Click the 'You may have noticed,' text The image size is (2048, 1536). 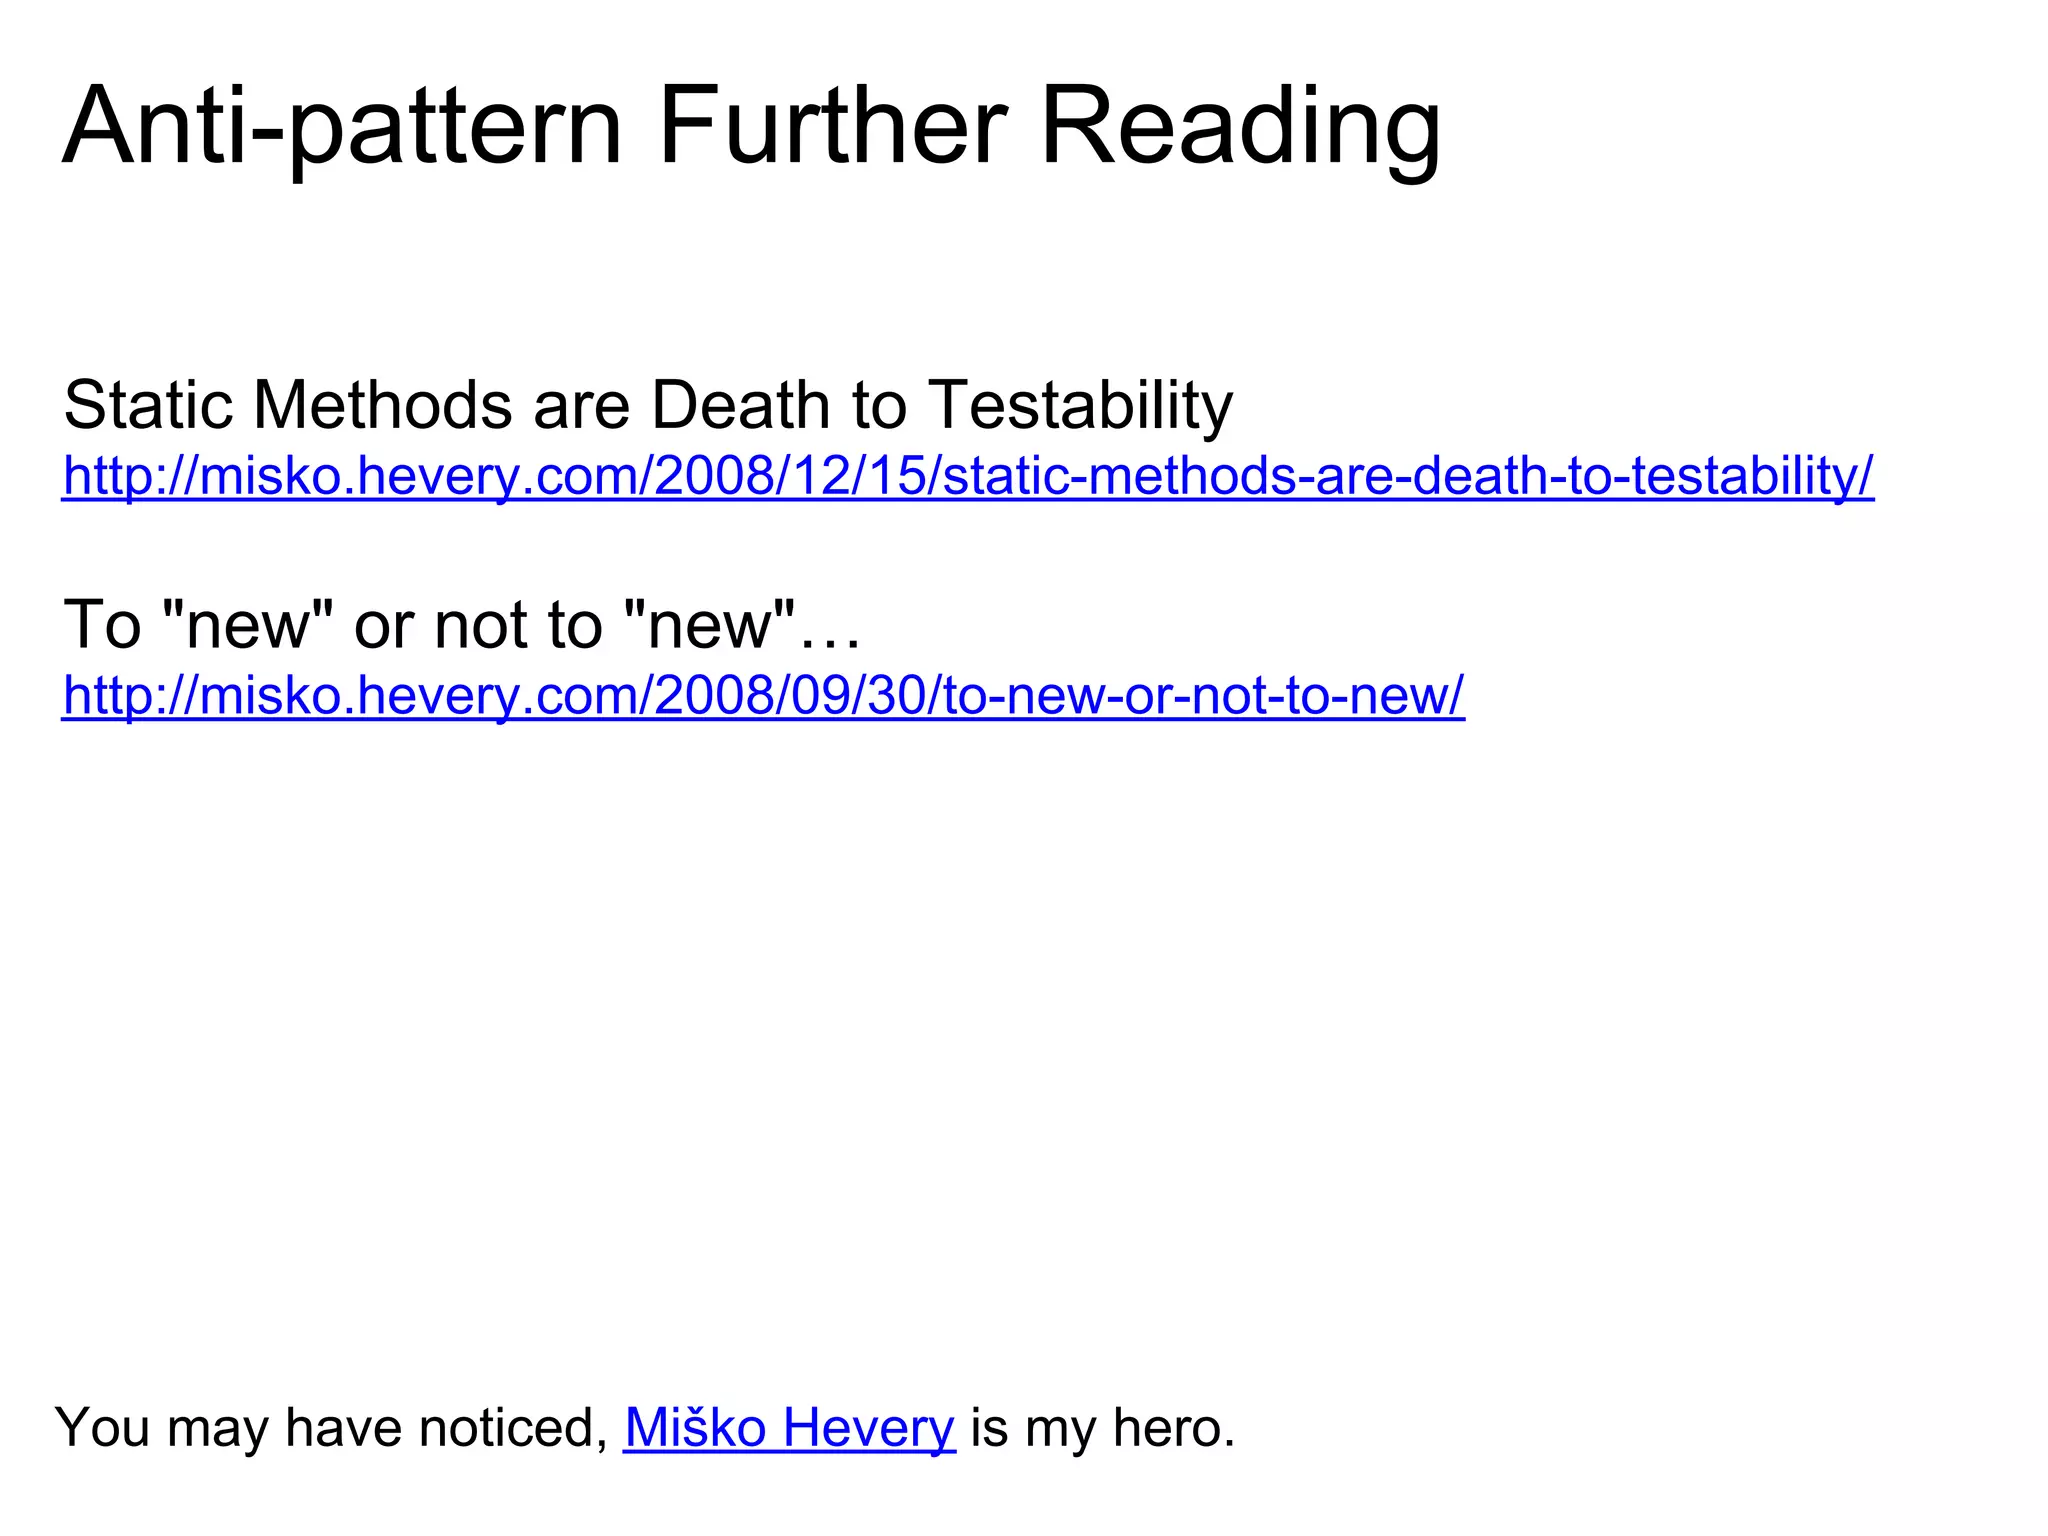[x=332, y=1427]
